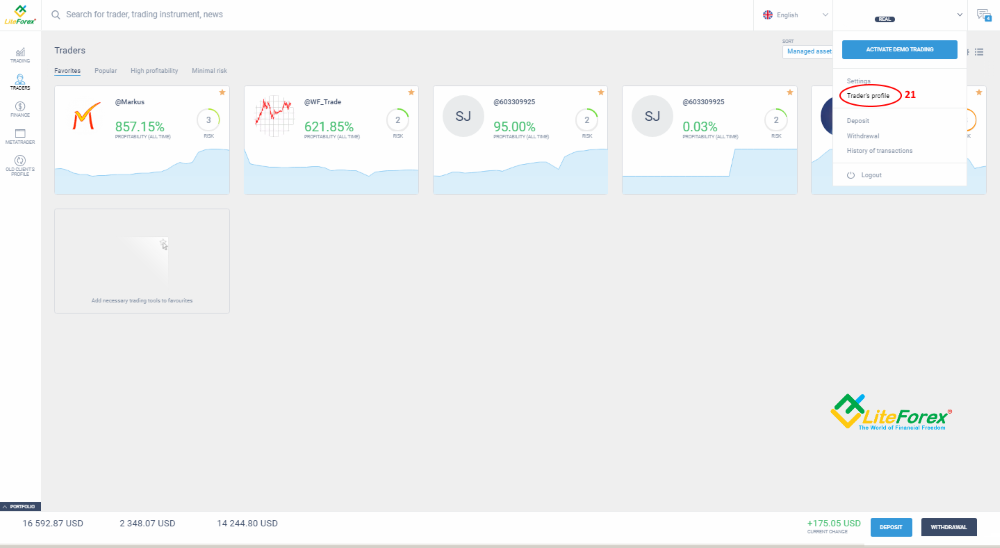Select the Popular tab
Image resolution: width=1000 pixels, height=548 pixels.
pyautogui.click(x=106, y=71)
